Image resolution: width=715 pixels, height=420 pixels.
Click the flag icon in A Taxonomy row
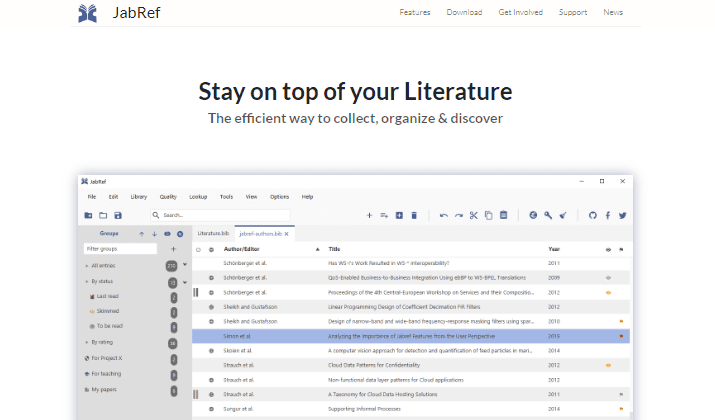(x=621, y=394)
